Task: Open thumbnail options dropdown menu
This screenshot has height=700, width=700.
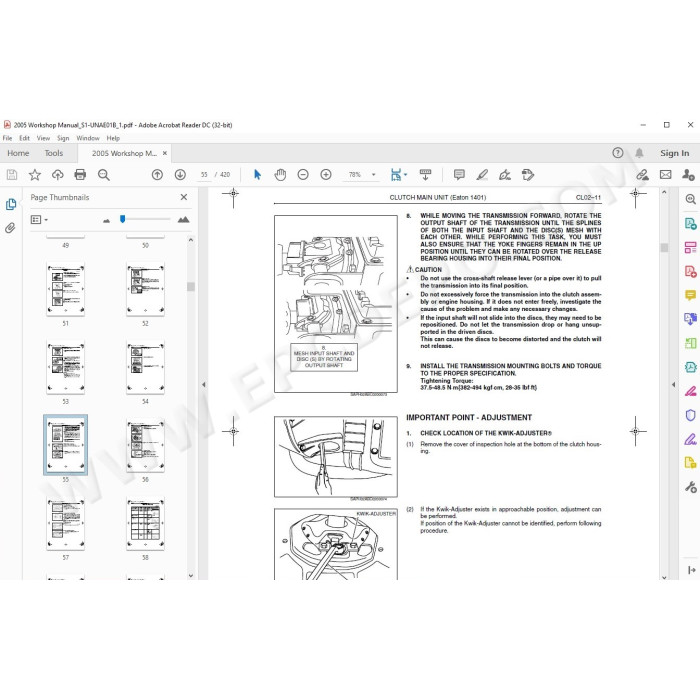Action: click(39, 220)
